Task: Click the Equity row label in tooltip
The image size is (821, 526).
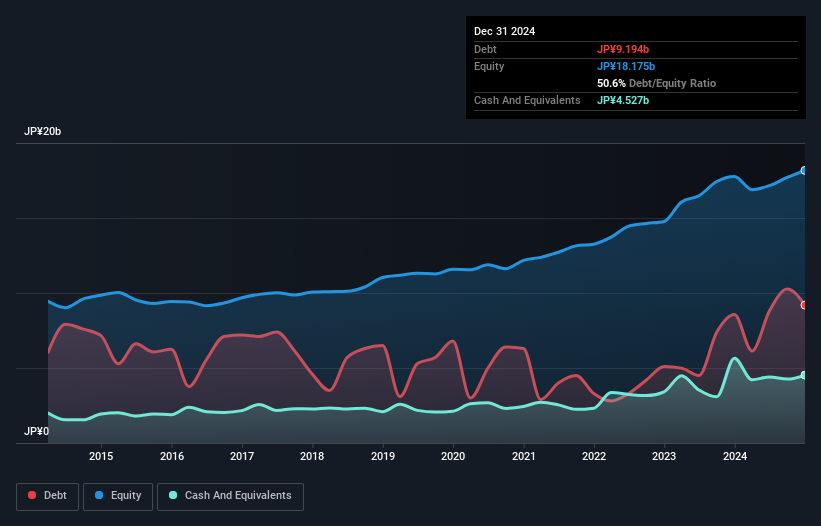Action: [489, 66]
